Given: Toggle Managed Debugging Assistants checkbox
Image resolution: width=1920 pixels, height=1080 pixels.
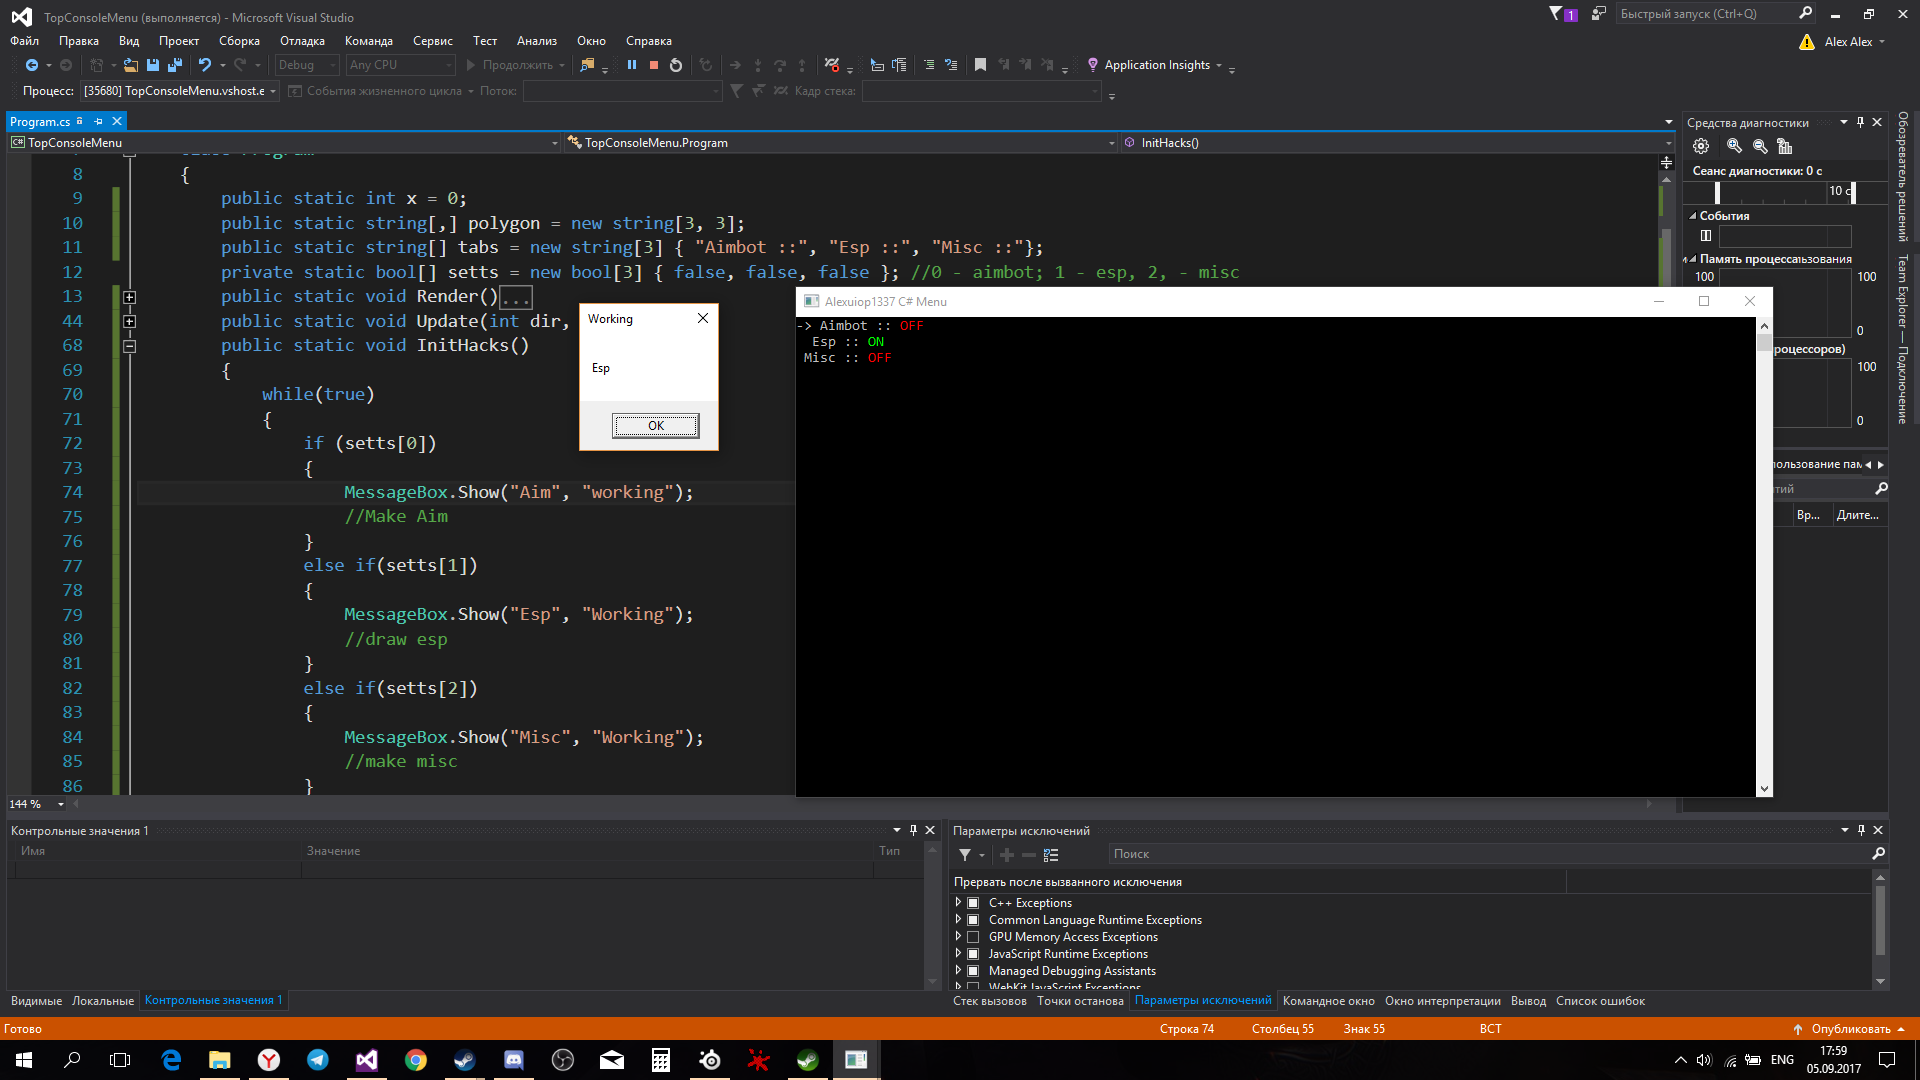Looking at the screenshot, I should tap(973, 971).
